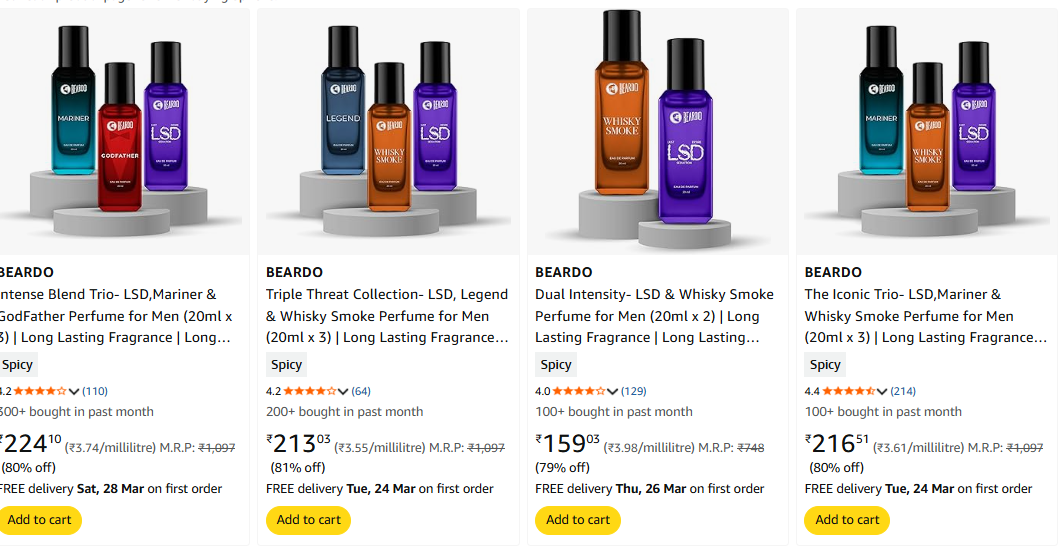The width and height of the screenshot is (1064, 558).
Task: Add The Iconic Trio to cart
Action: coord(847,520)
